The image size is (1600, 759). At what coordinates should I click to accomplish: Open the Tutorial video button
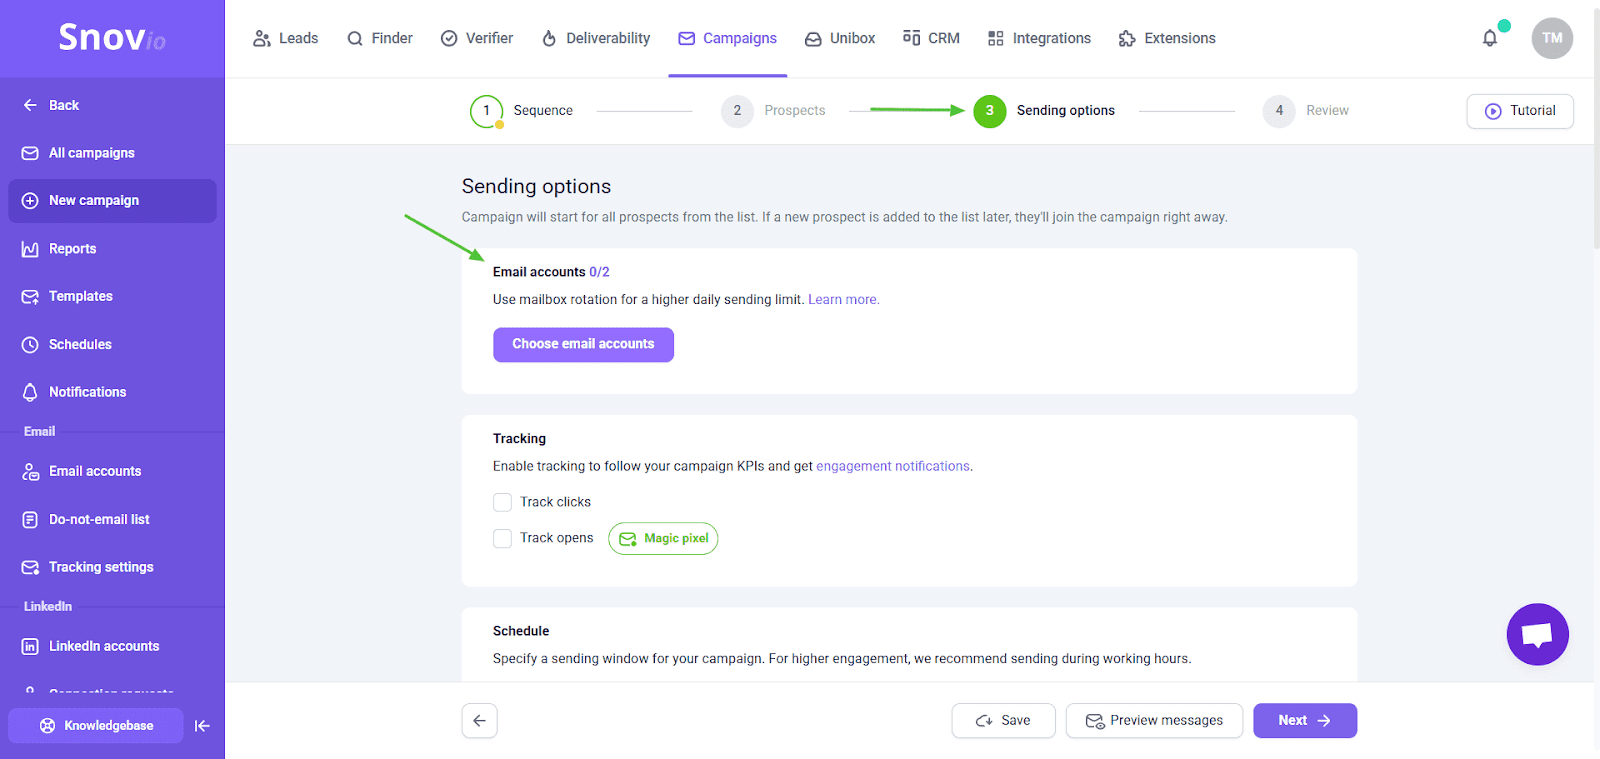1519,111
